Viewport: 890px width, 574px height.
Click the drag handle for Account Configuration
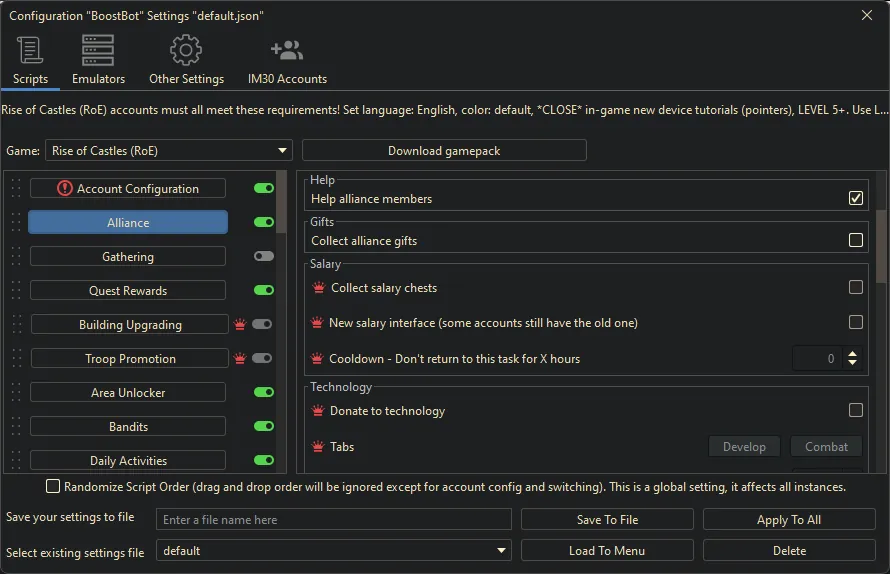16,188
